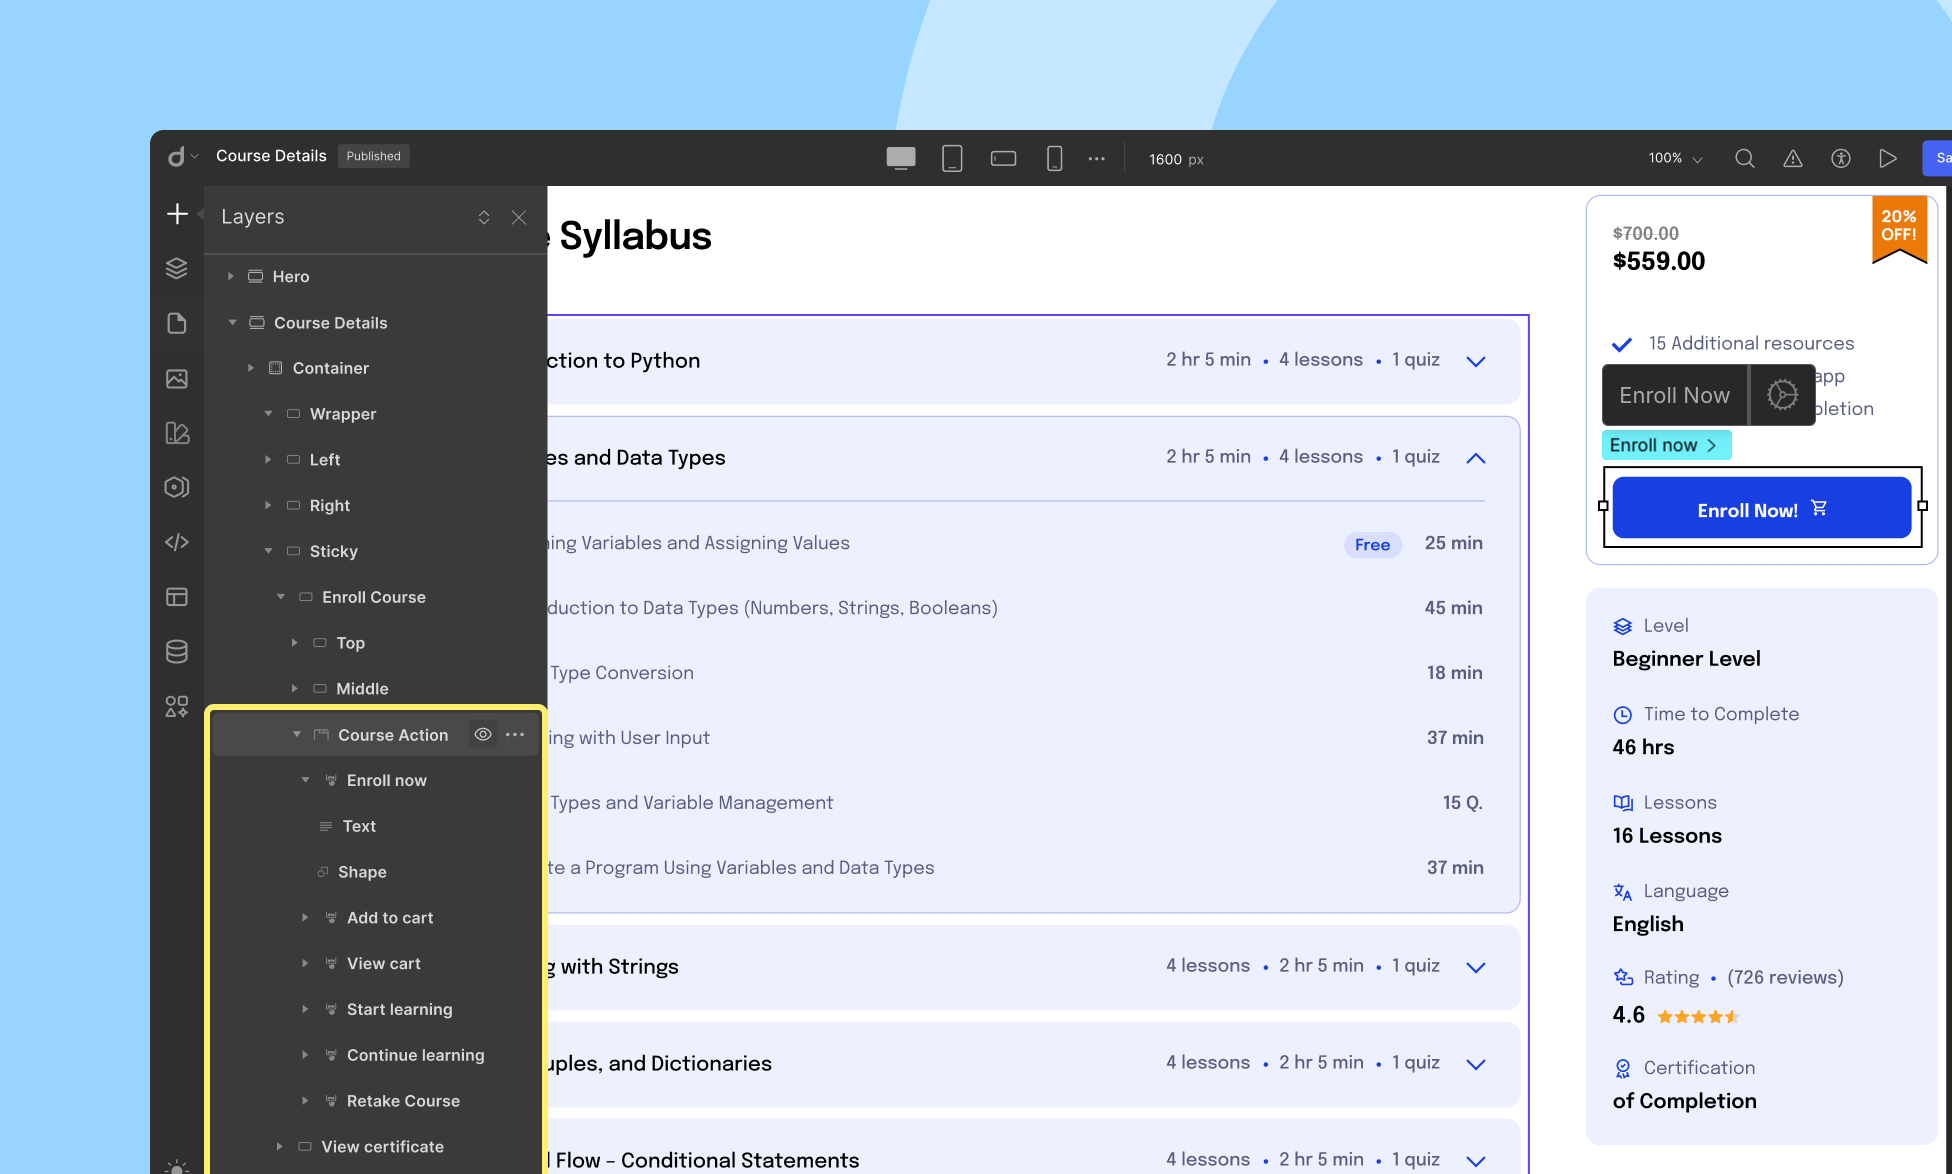Switch to tablet landscape viewport
The image size is (1952, 1174).
(1003, 158)
